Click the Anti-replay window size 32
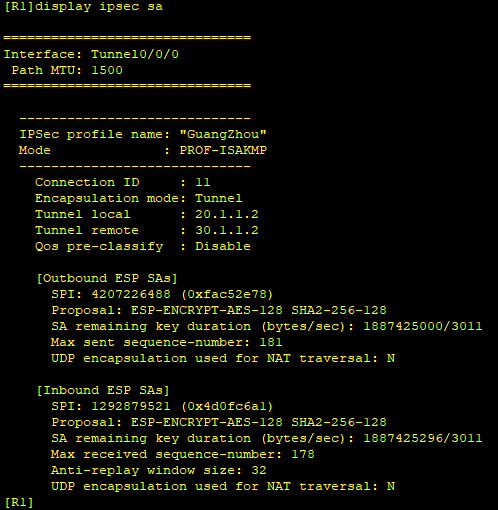 click(159, 470)
